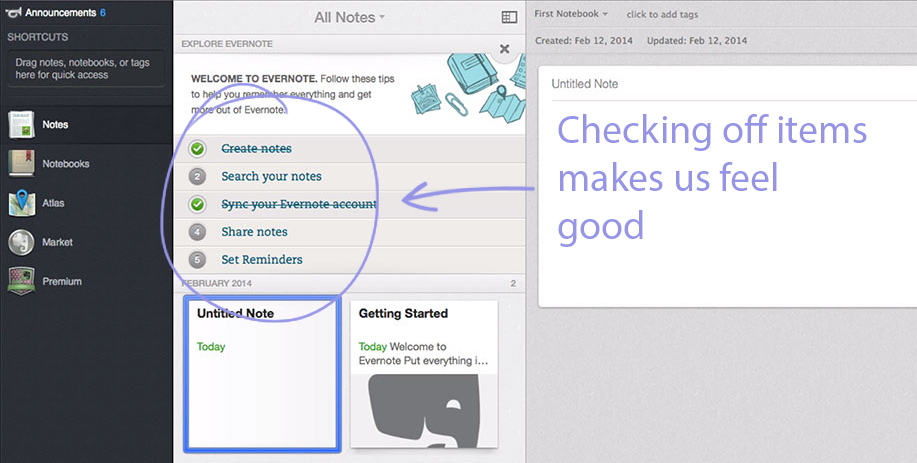Screen dimensions: 917x463
Task: Close the Explore Evernote tips panel
Action: (504, 49)
